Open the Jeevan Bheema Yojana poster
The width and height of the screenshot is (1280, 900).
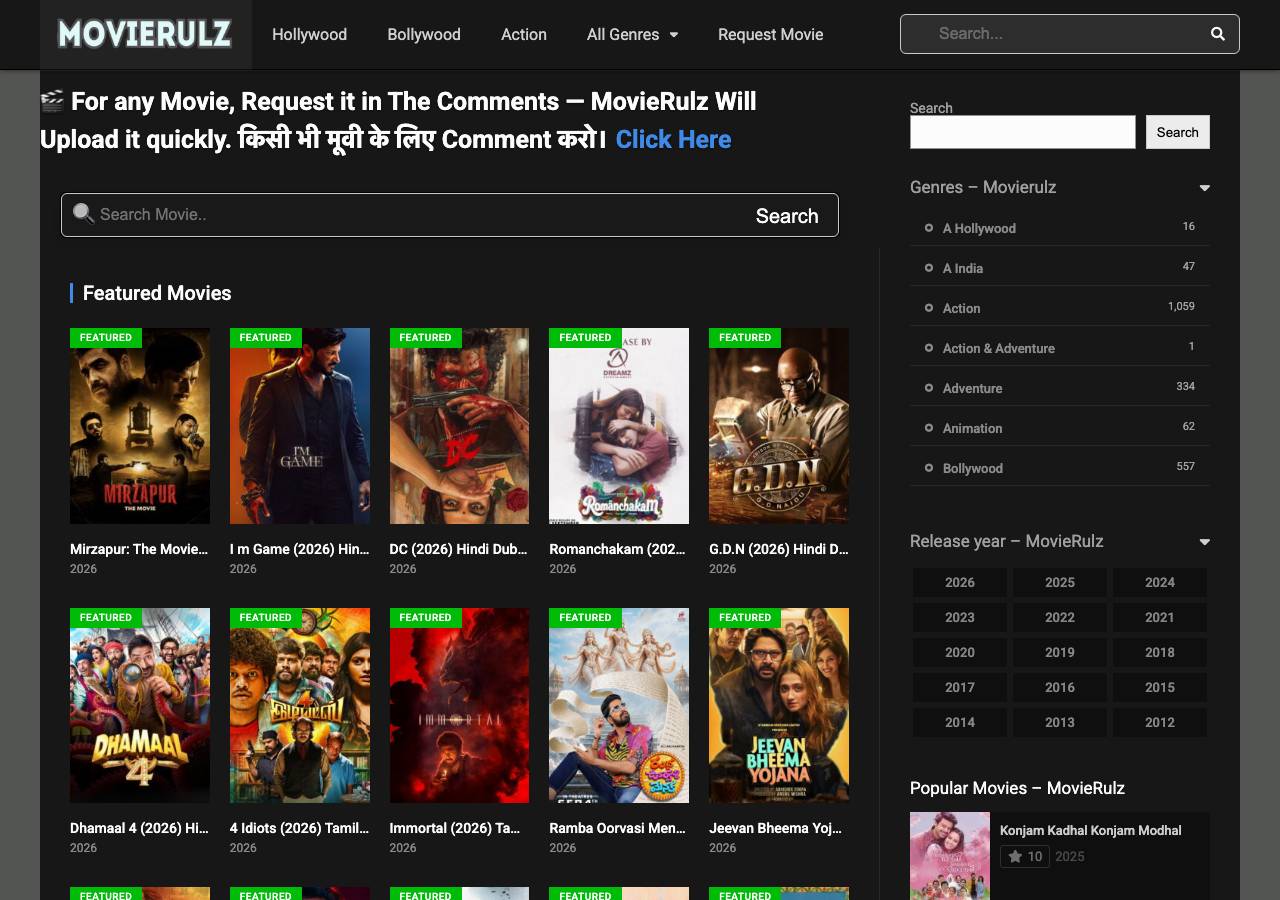[x=779, y=706]
